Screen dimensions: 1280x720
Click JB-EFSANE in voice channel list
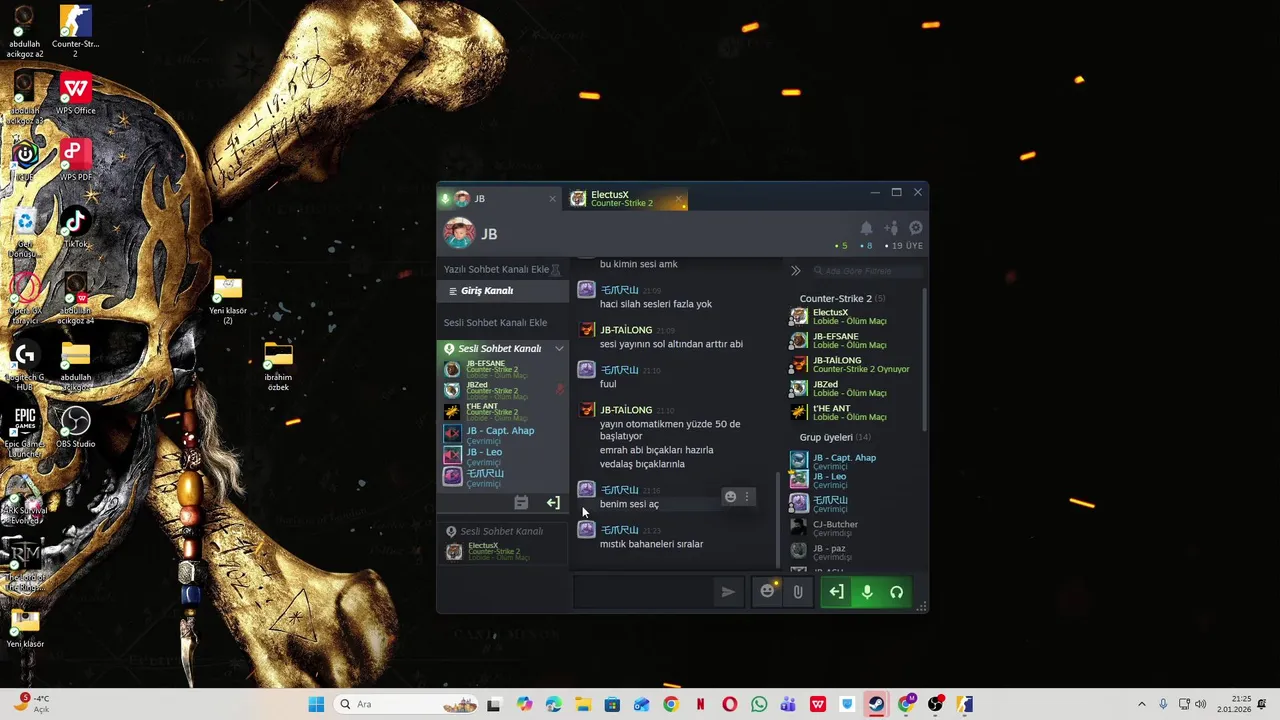[x=501, y=369]
